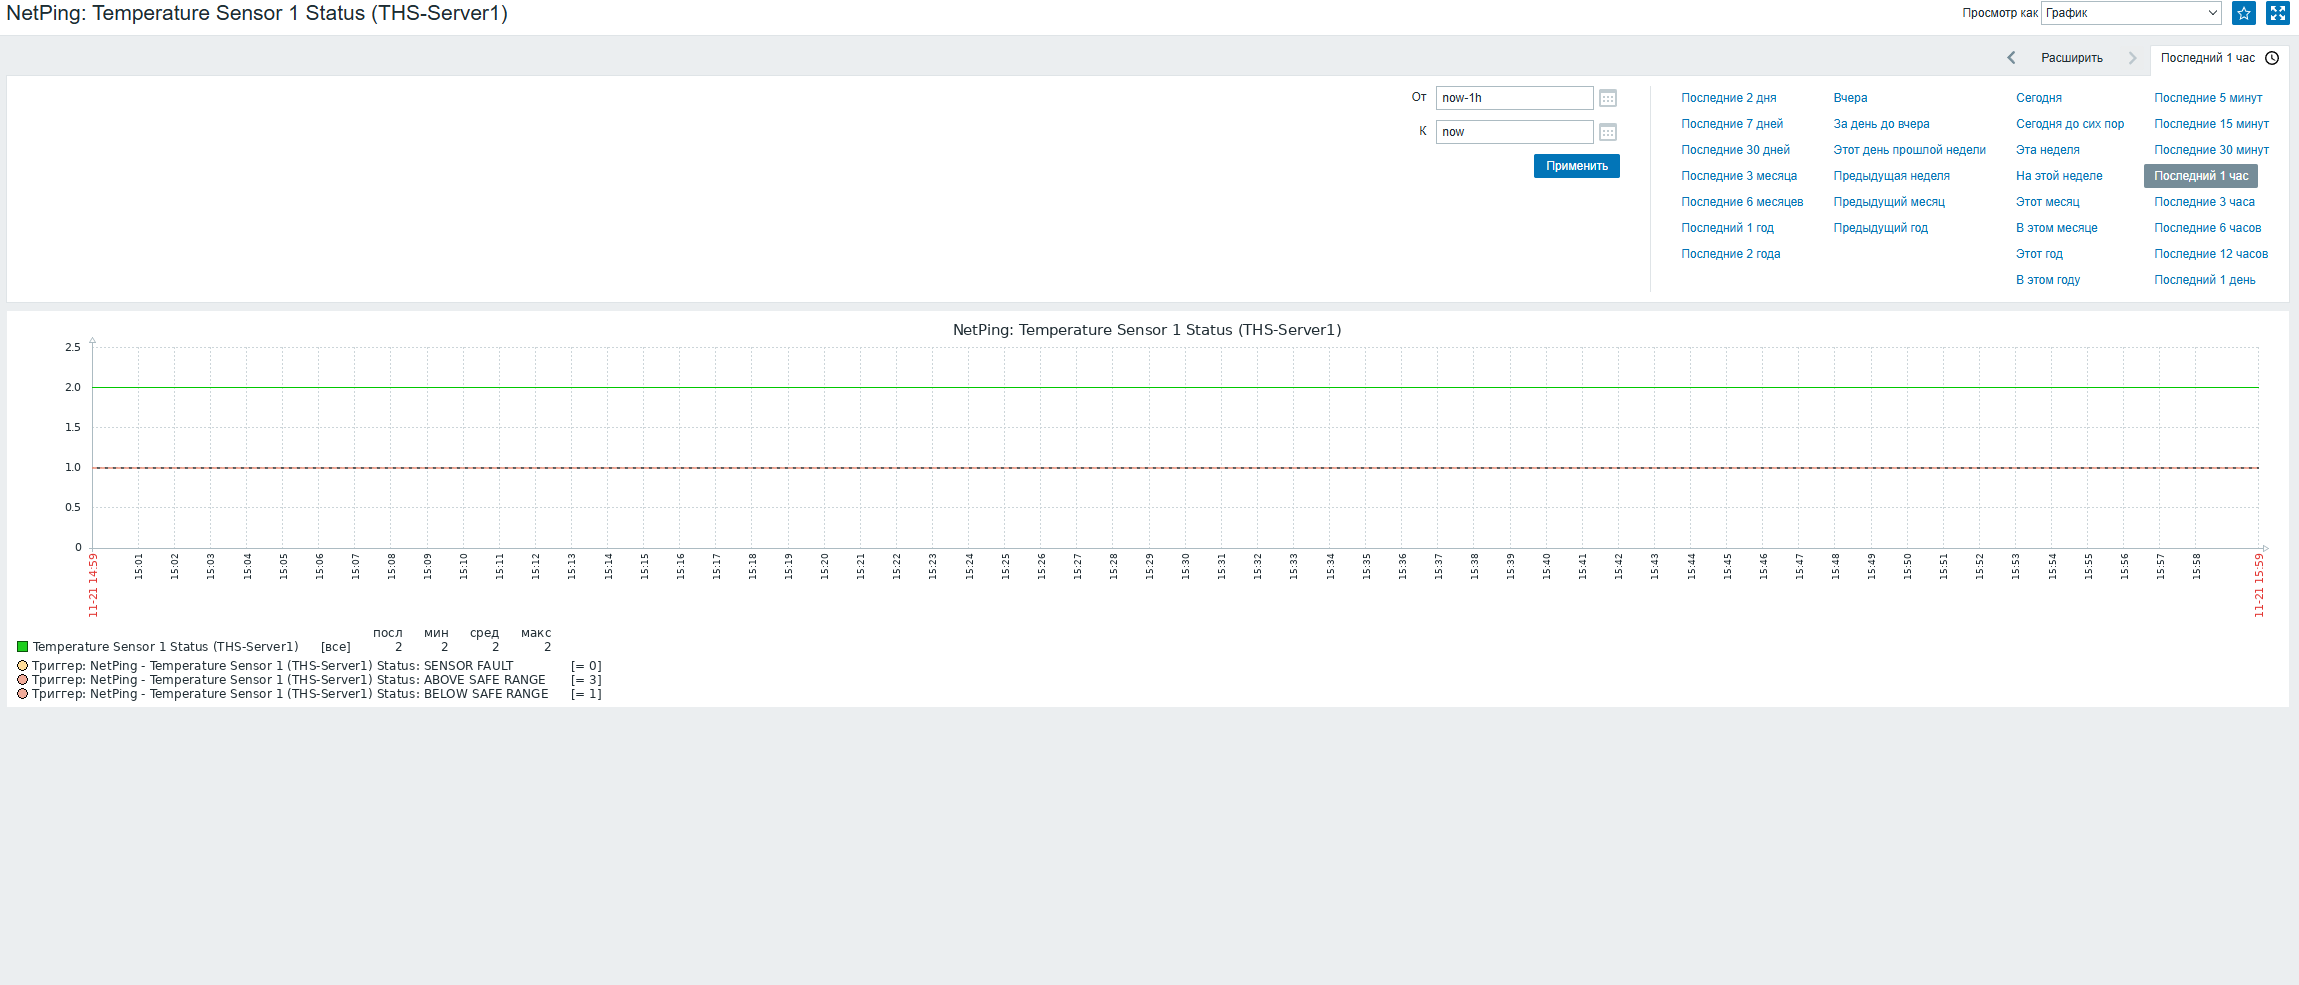This screenshot has width=2299, height=985.
Task: Open calendar picker for From field
Action: [1608, 98]
